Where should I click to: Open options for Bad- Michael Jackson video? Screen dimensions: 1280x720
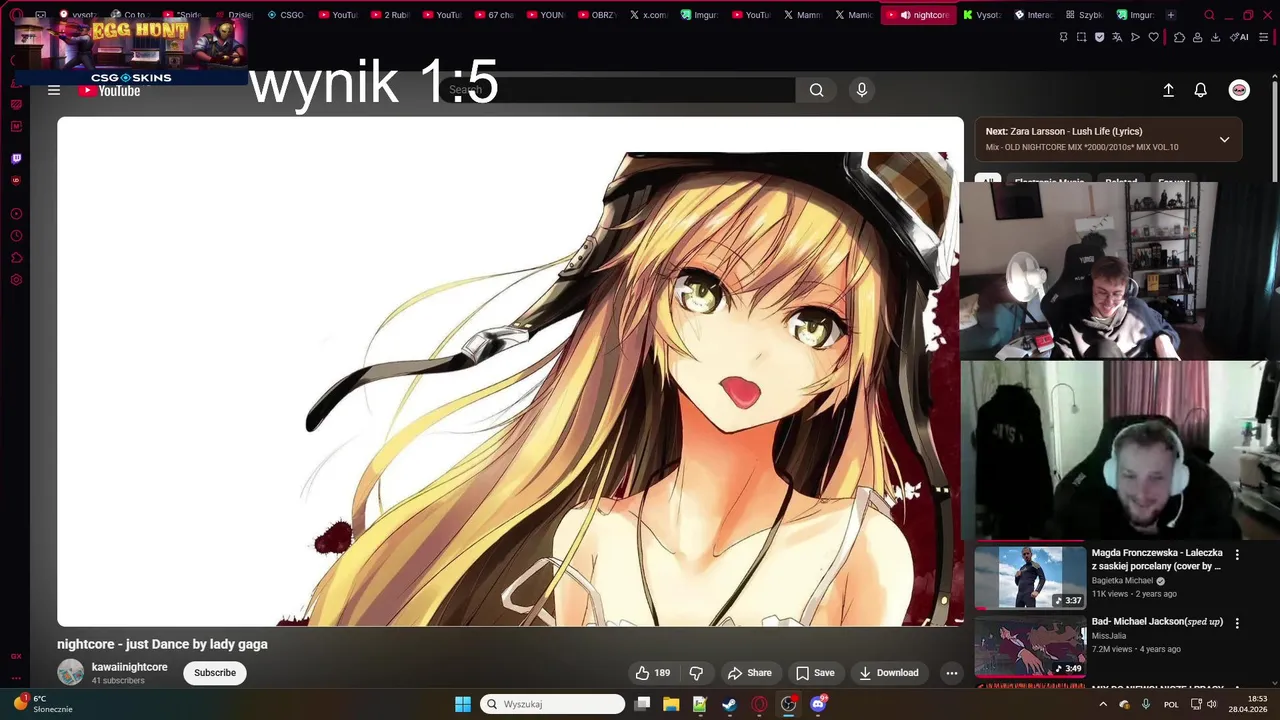click(1237, 623)
